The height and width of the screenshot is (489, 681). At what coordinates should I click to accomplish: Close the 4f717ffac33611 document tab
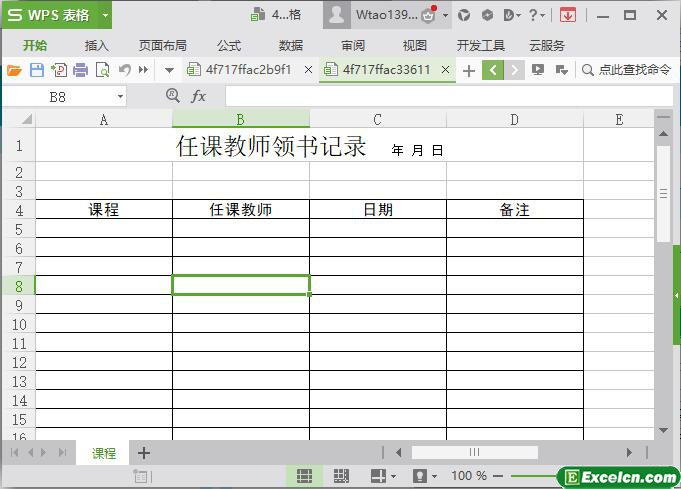pyautogui.click(x=445, y=69)
